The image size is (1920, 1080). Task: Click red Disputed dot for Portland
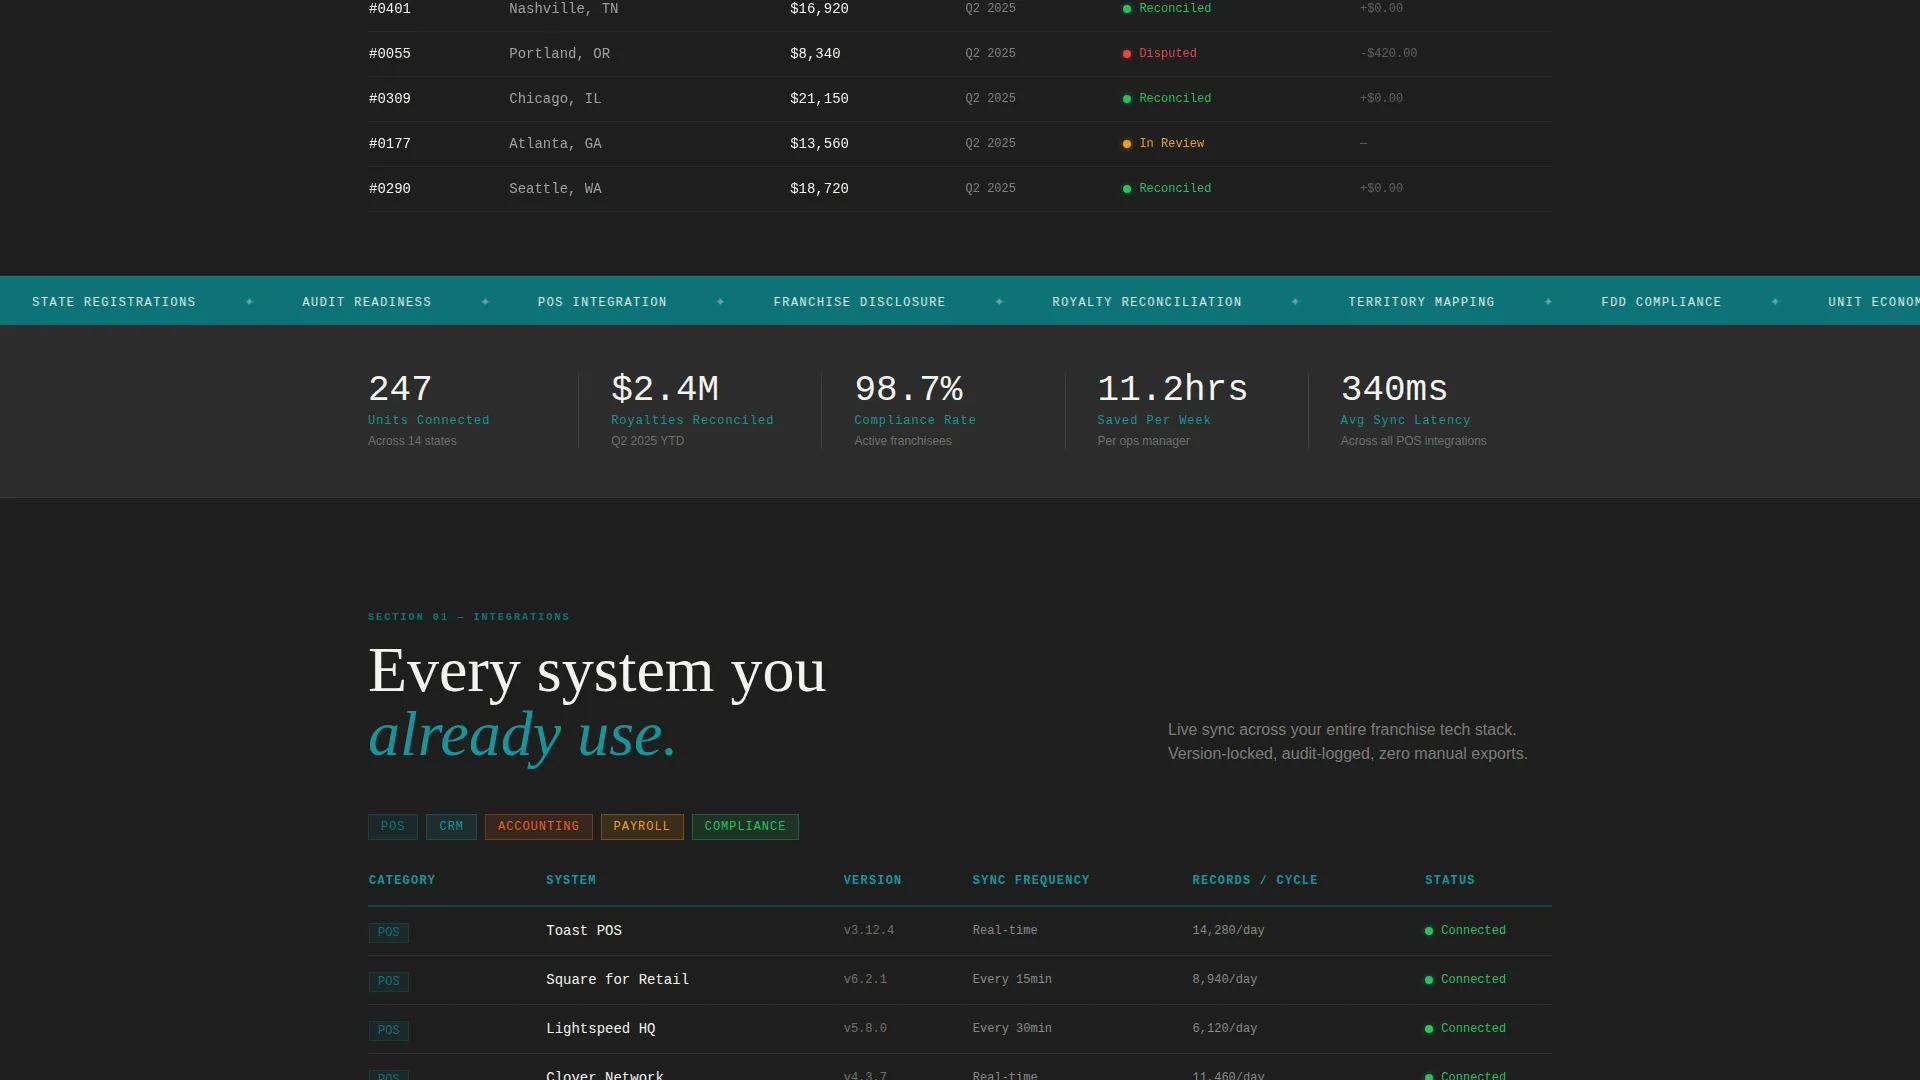click(x=1127, y=54)
